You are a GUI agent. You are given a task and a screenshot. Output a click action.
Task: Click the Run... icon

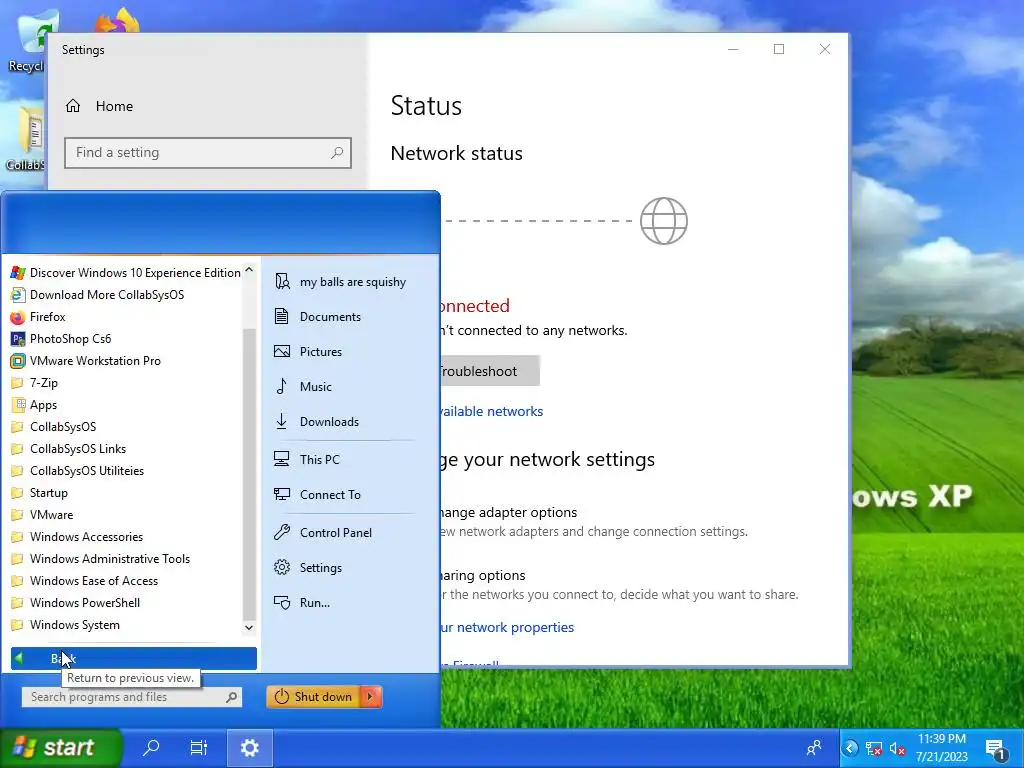(281, 603)
